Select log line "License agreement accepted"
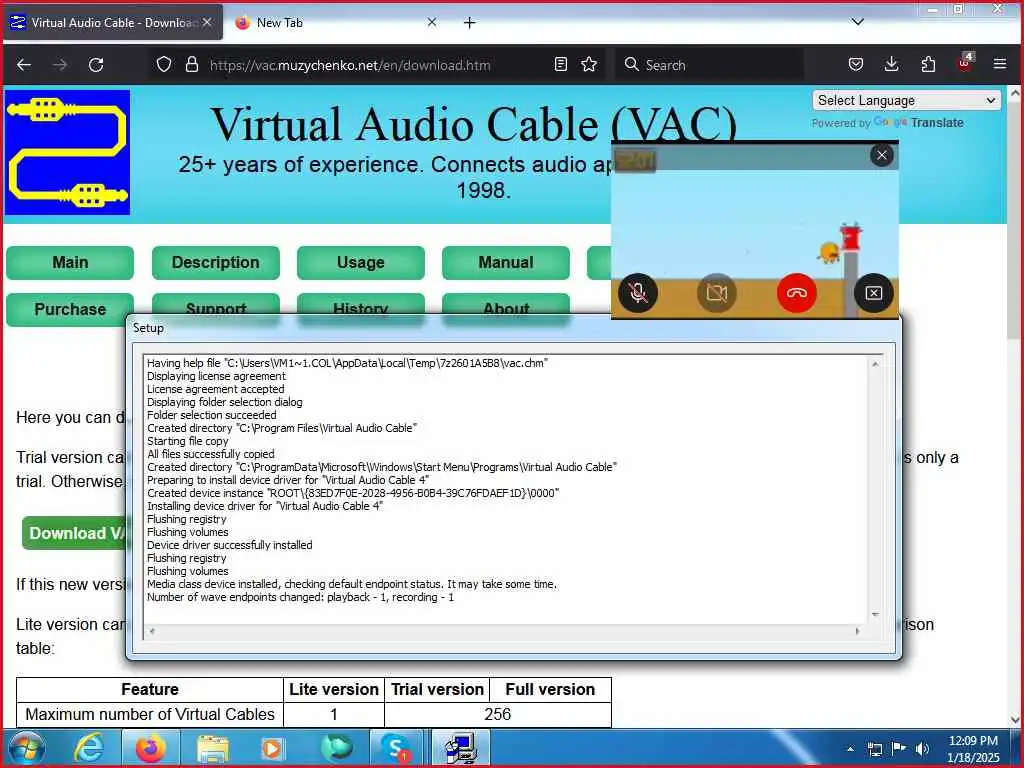The image size is (1024, 768). [x=216, y=389]
